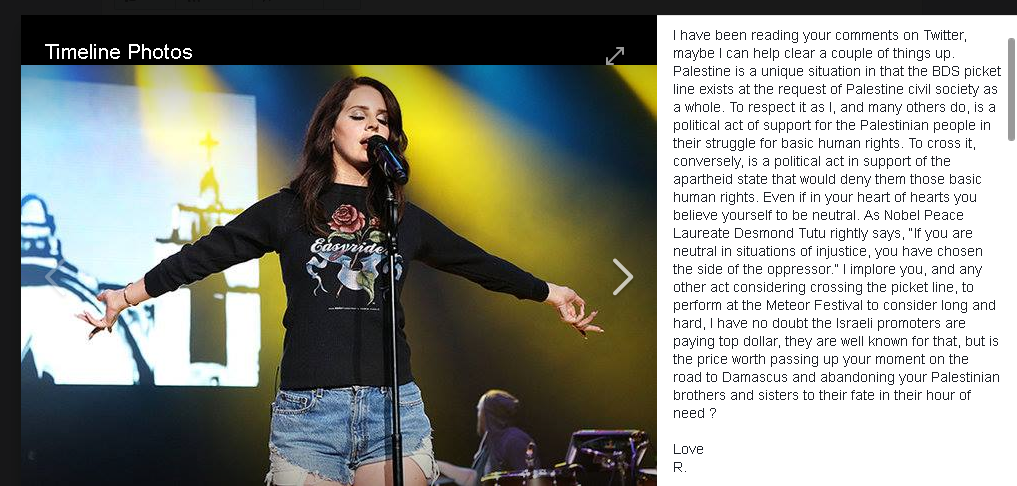Click the rose graphic on the sweatshirt
This screenshot has height=486, width=1017.
click(x=346, y=219)
